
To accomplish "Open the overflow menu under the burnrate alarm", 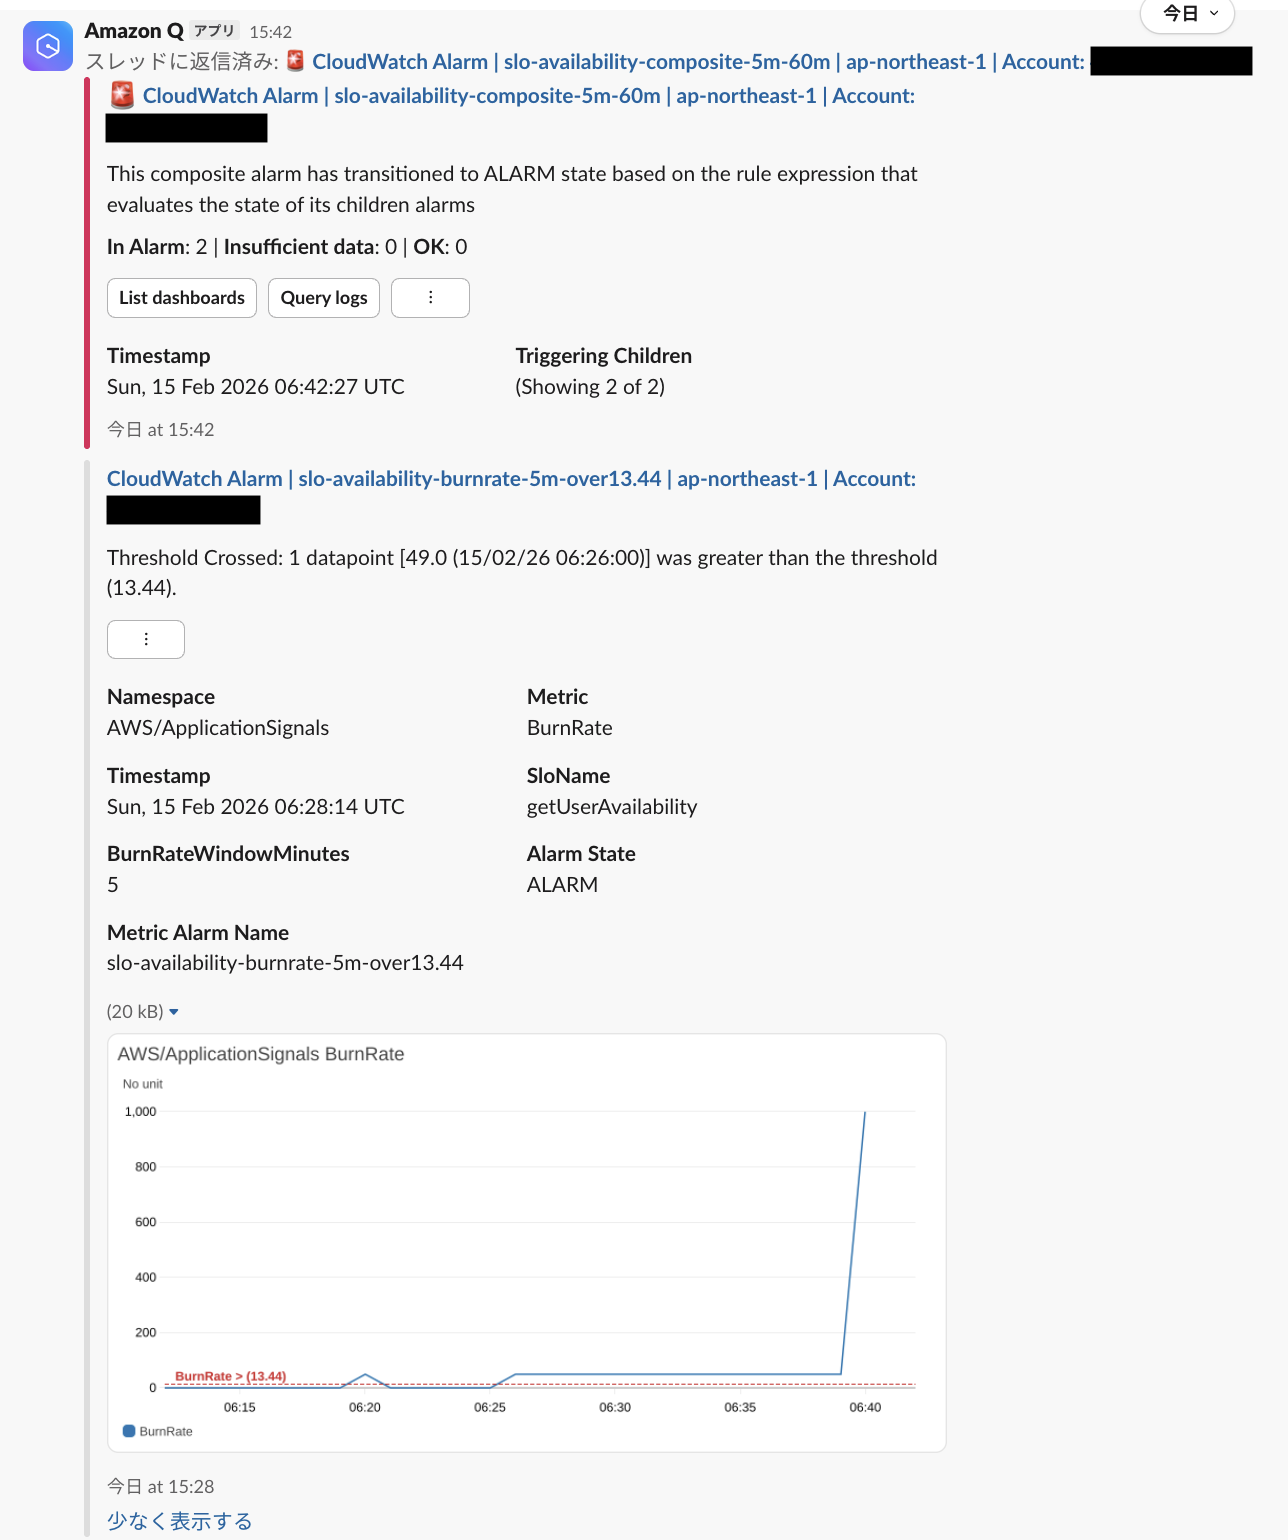I will click(x=145, y=638).
